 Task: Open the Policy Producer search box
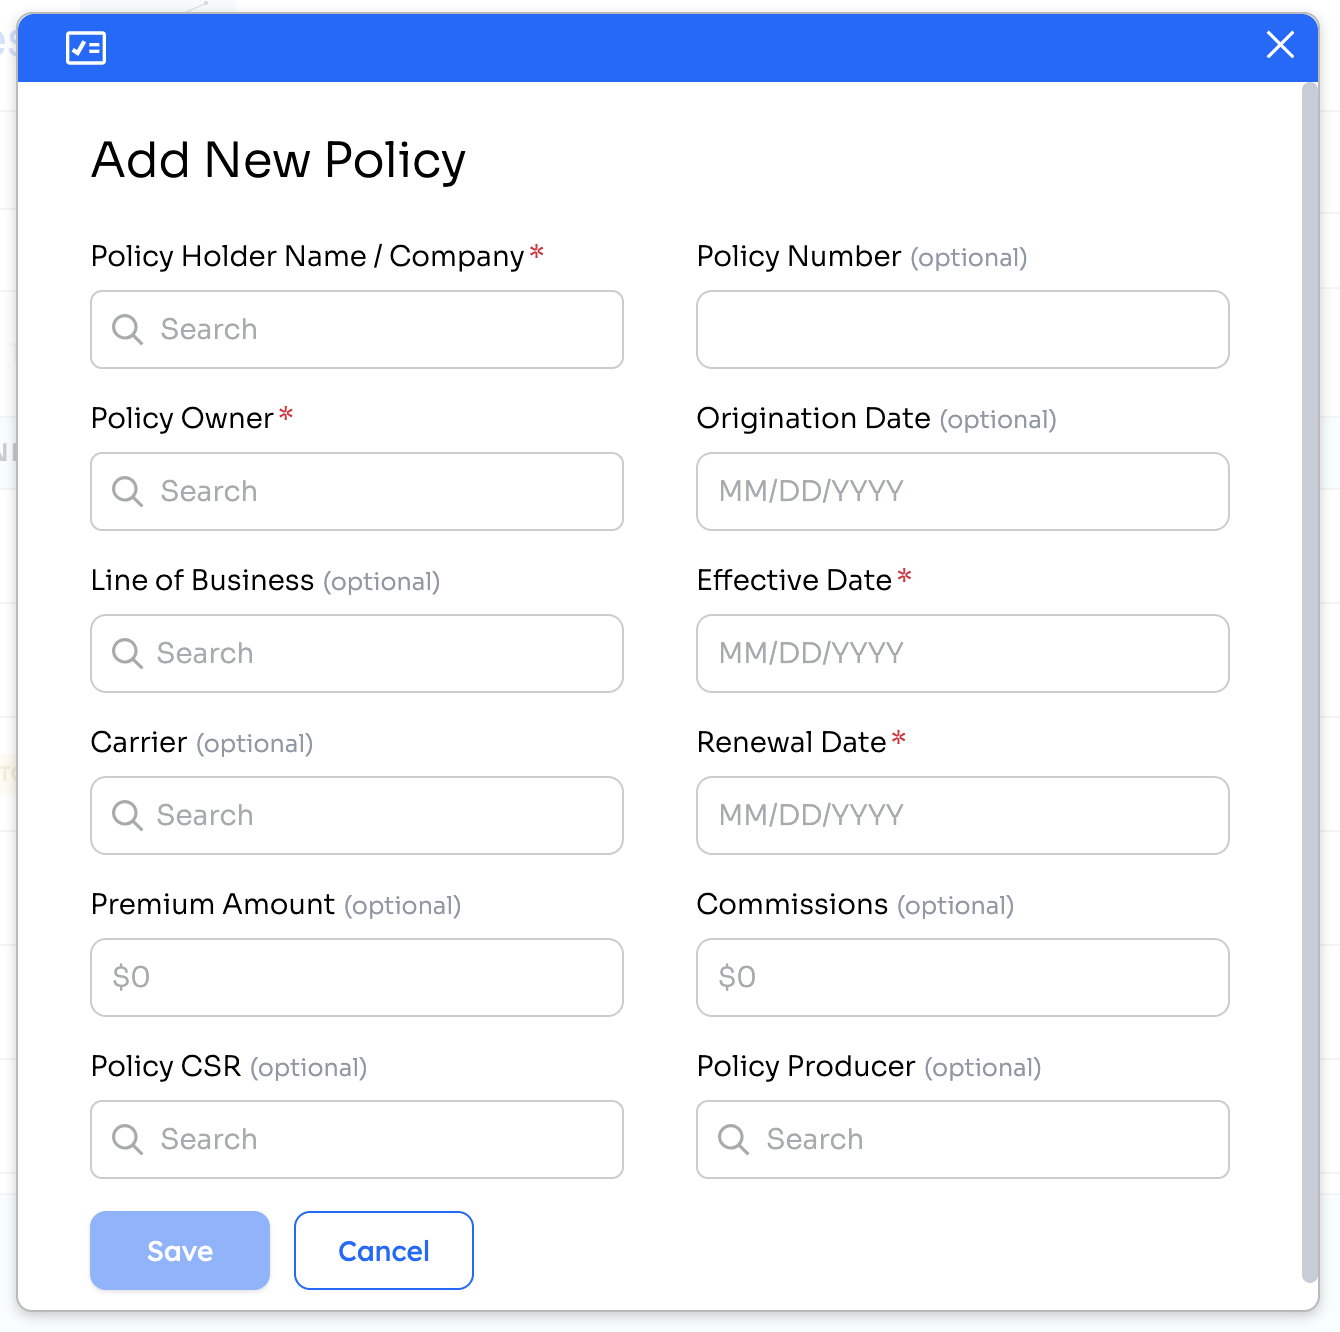963,1140
